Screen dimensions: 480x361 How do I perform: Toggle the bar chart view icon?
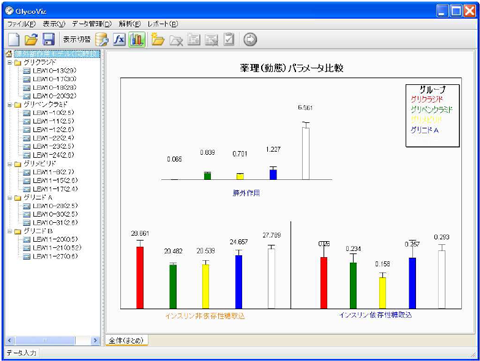[137, 40]
